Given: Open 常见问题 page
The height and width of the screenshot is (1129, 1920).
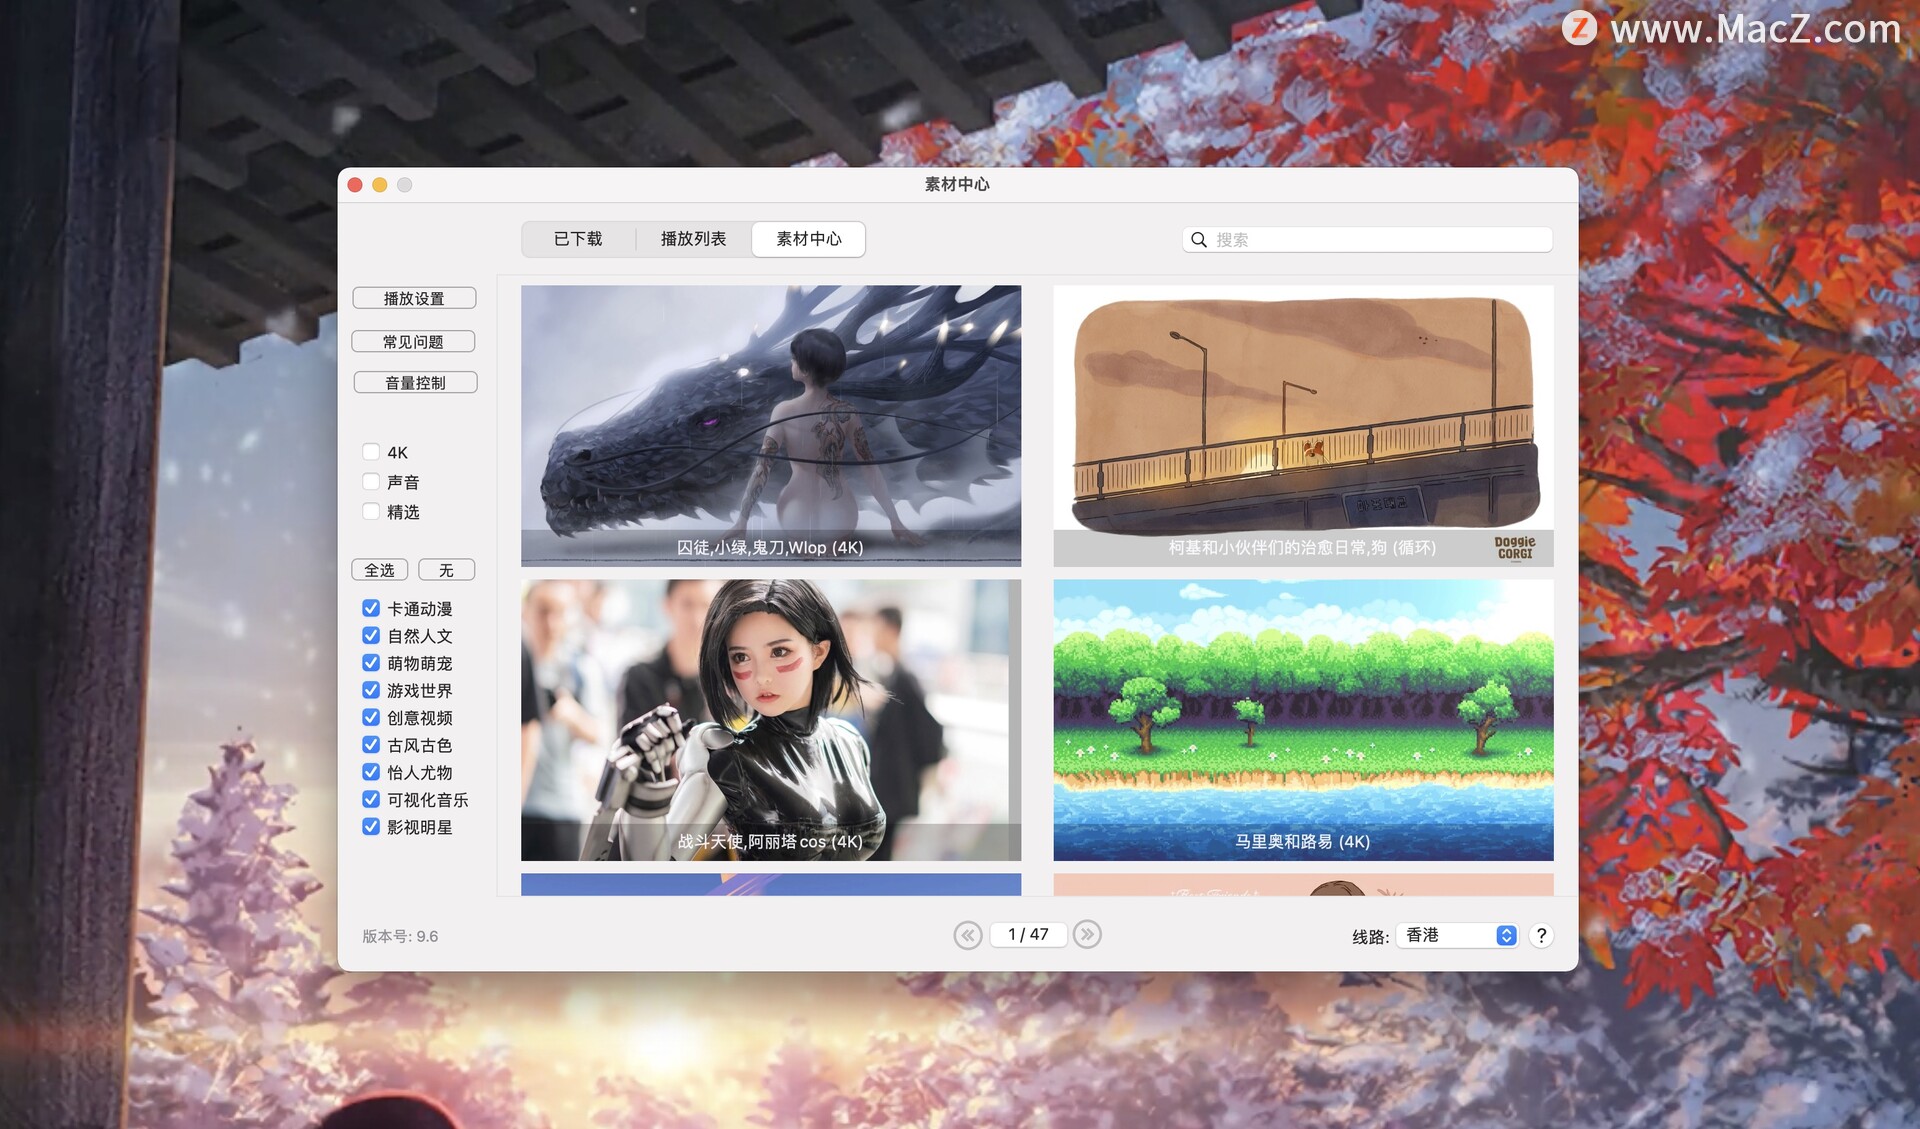Looking at the screenshot, I should [x=413, y=341].
